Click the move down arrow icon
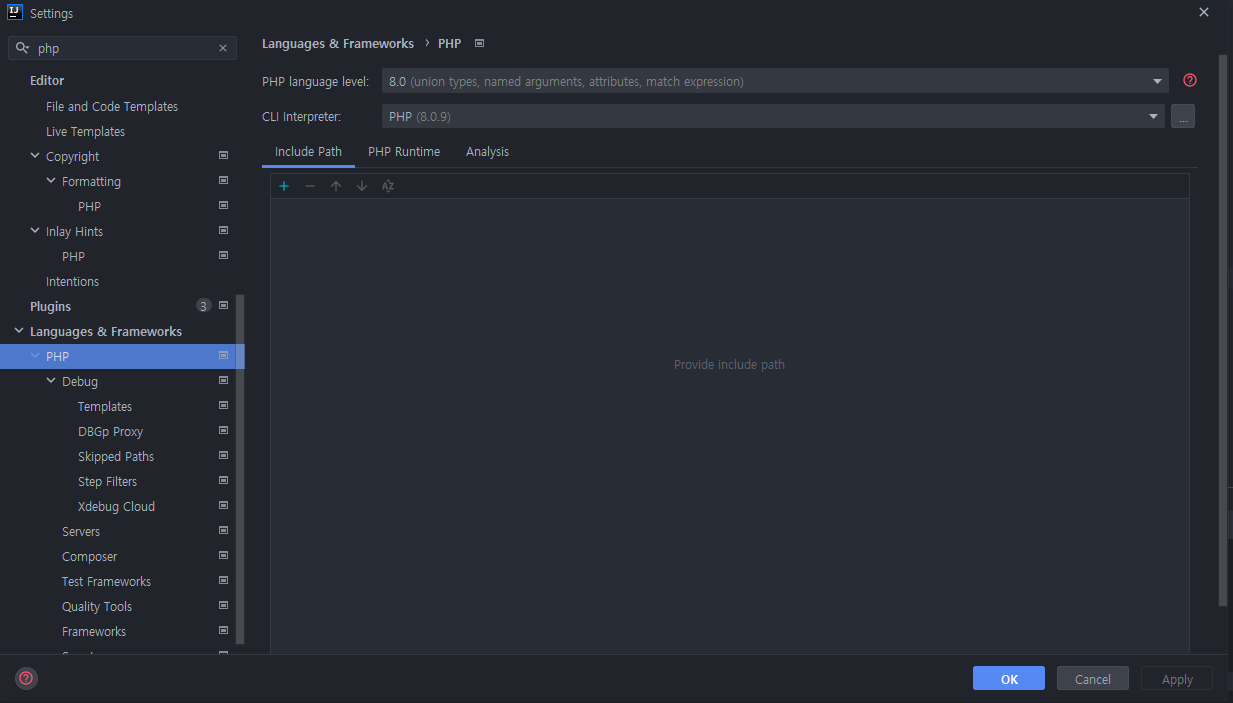The width and height of the screenshot is (1233, 703). coord(362,186)
